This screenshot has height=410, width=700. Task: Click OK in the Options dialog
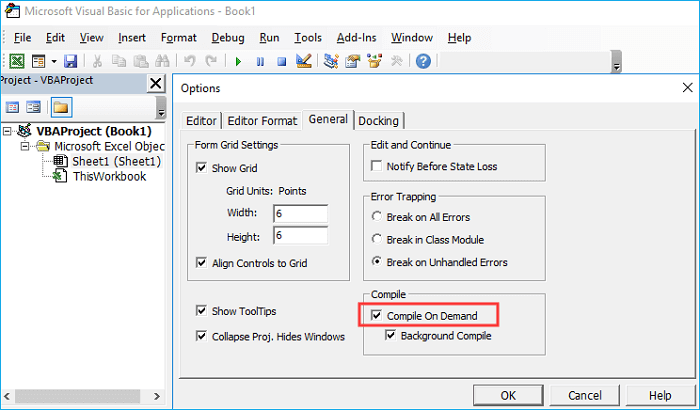(x=508, y=395)
